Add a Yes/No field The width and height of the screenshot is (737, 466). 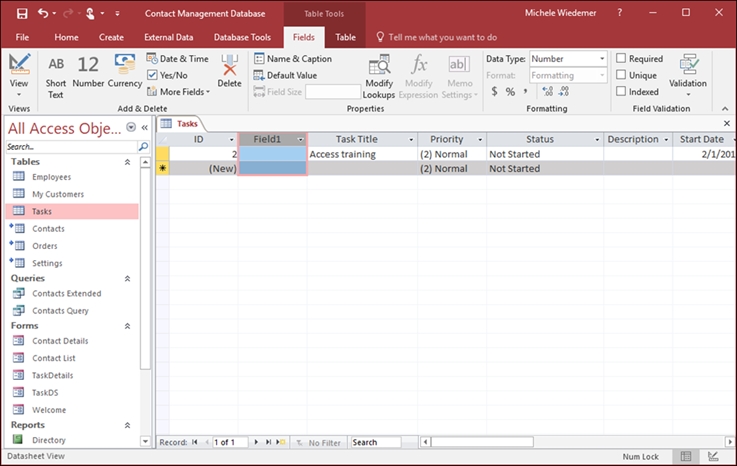click(167, 75)
